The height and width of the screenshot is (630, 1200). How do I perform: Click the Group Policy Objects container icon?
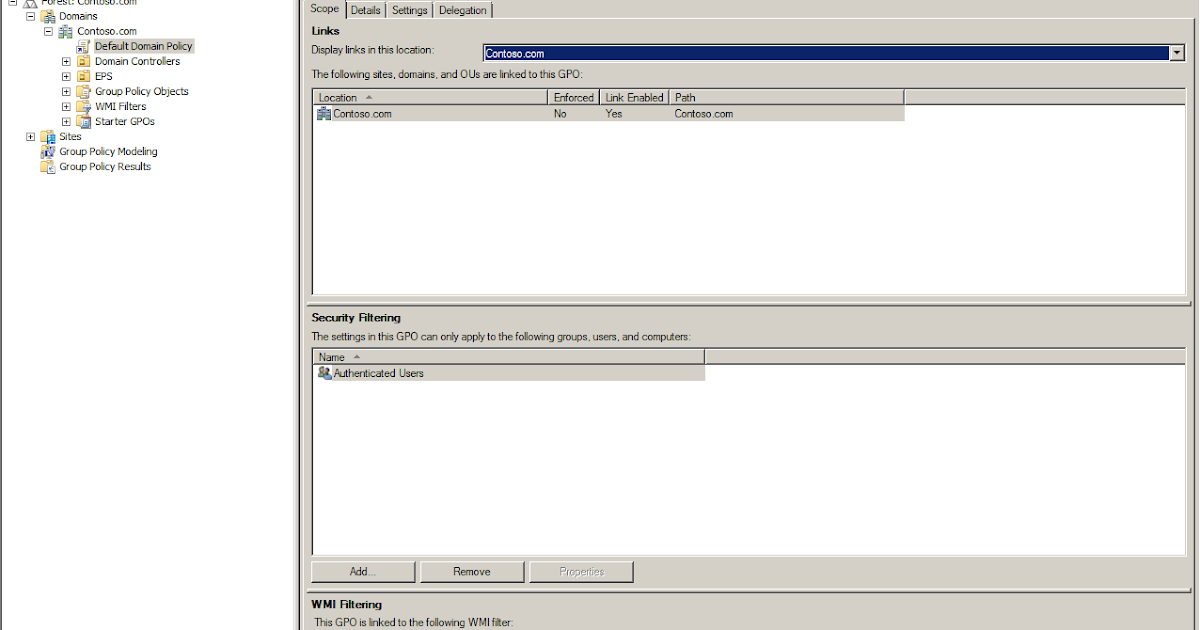pos(83,91)
